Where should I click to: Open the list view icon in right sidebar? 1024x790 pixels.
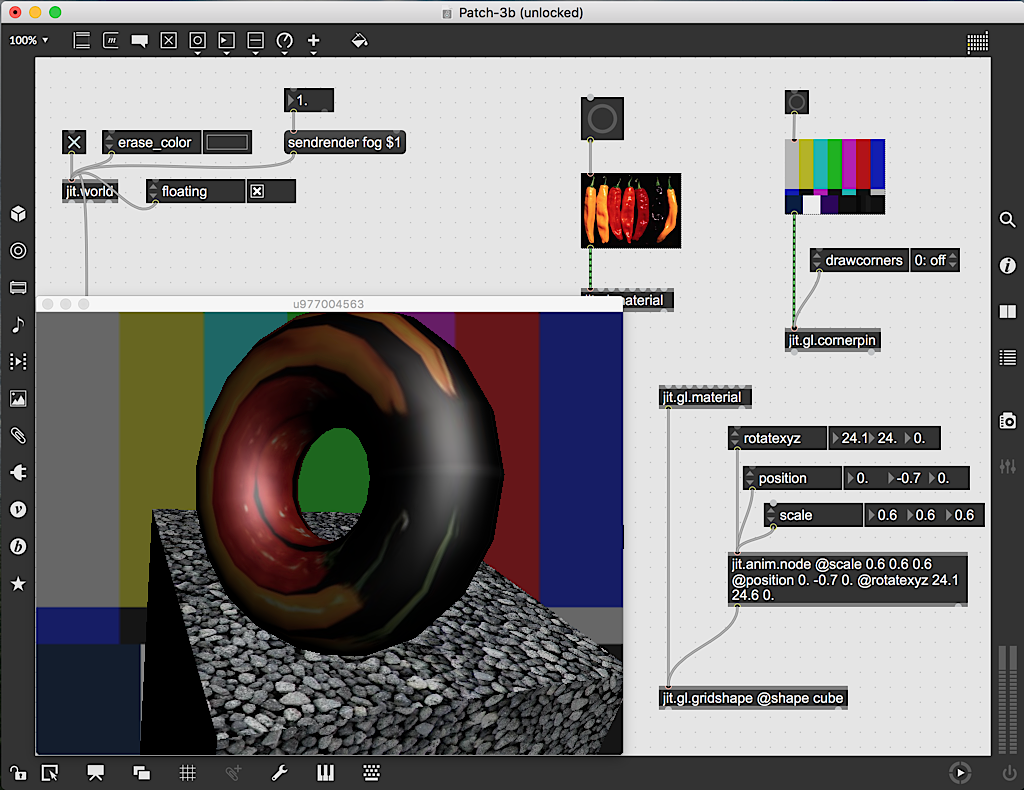1008,357
